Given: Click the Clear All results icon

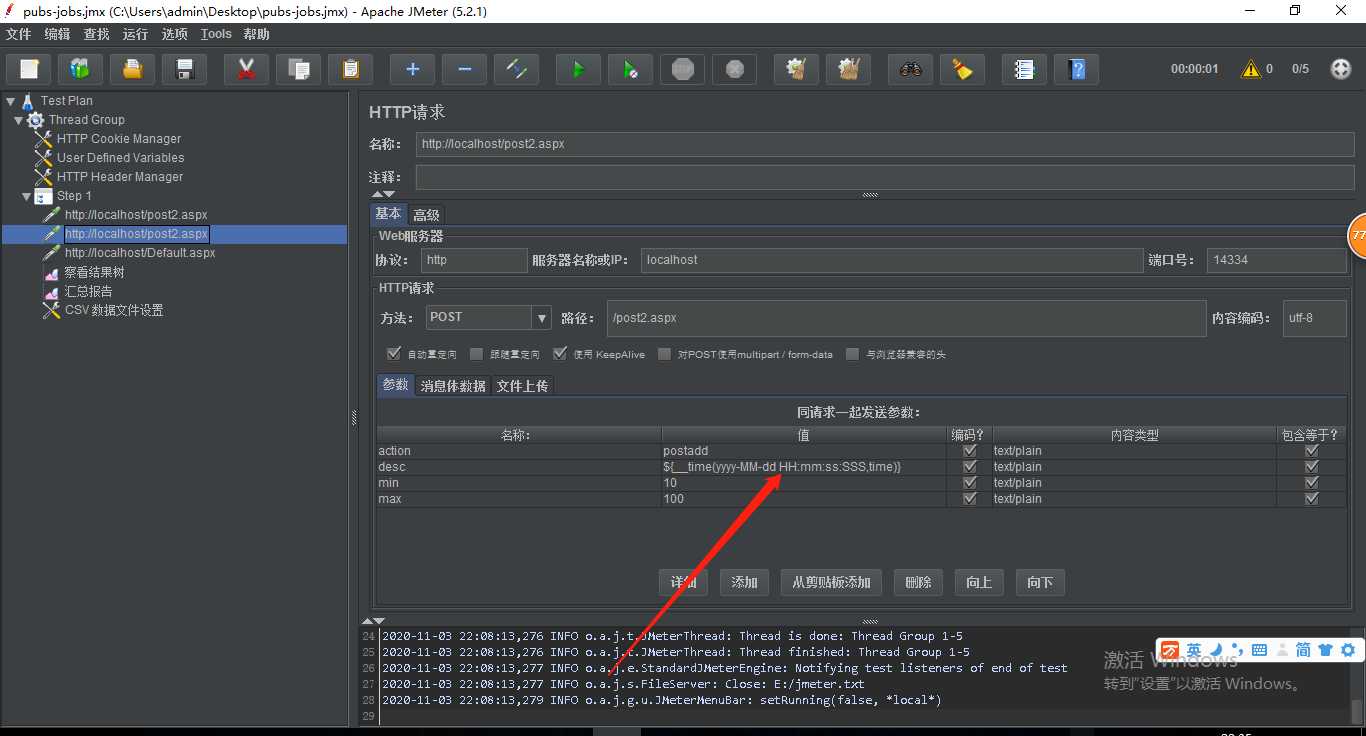Looking at the screenshot, I should [x=848, y=69].
